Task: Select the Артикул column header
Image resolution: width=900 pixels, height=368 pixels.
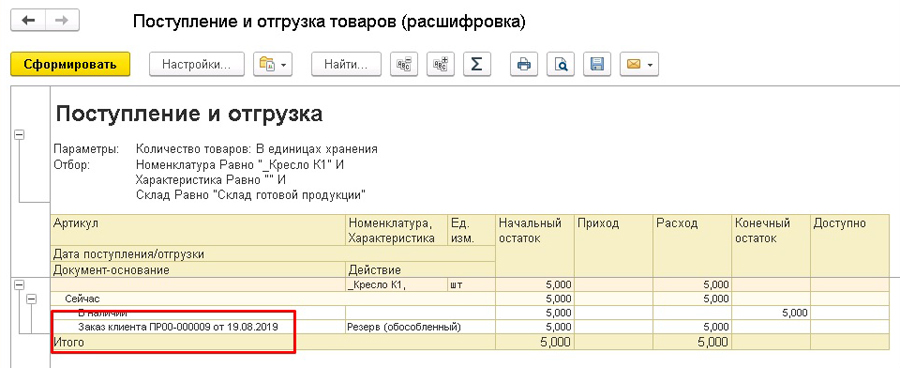Action: [x=198, y=231]
